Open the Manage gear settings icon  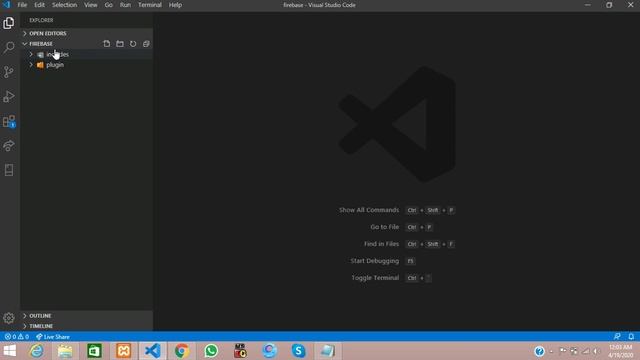(x=9, y=318)
